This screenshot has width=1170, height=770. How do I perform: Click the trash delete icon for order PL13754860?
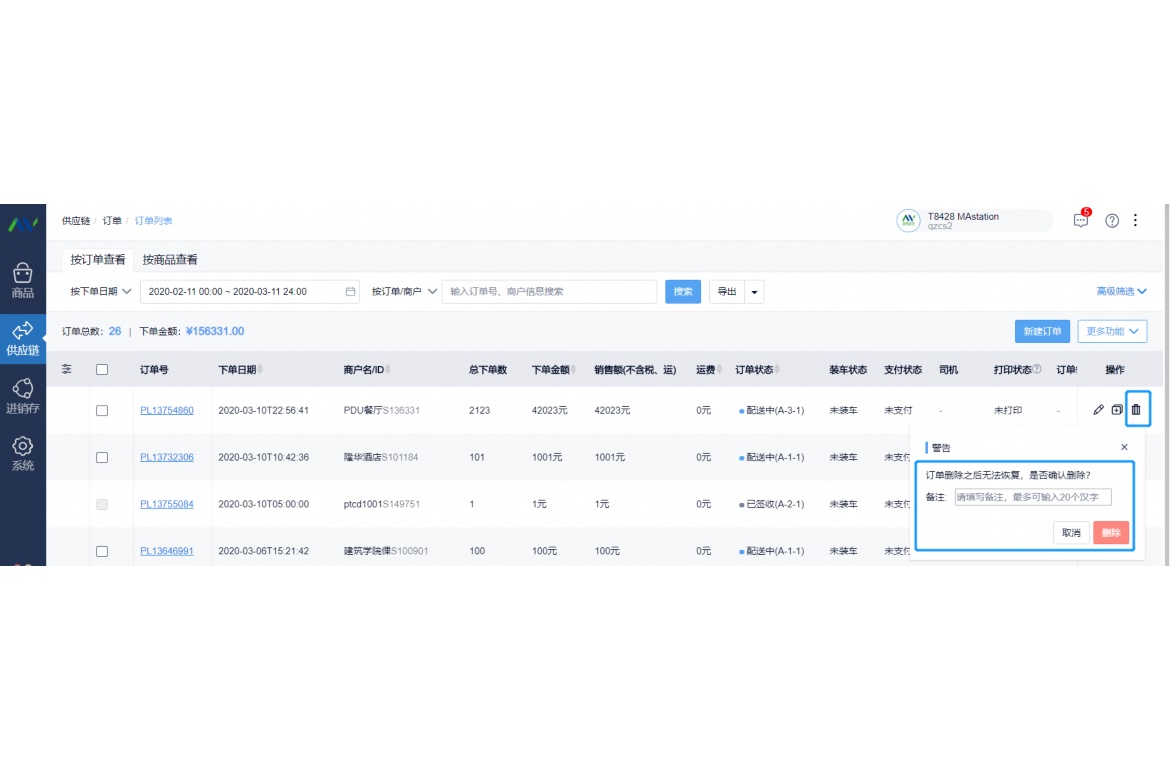1136,410
